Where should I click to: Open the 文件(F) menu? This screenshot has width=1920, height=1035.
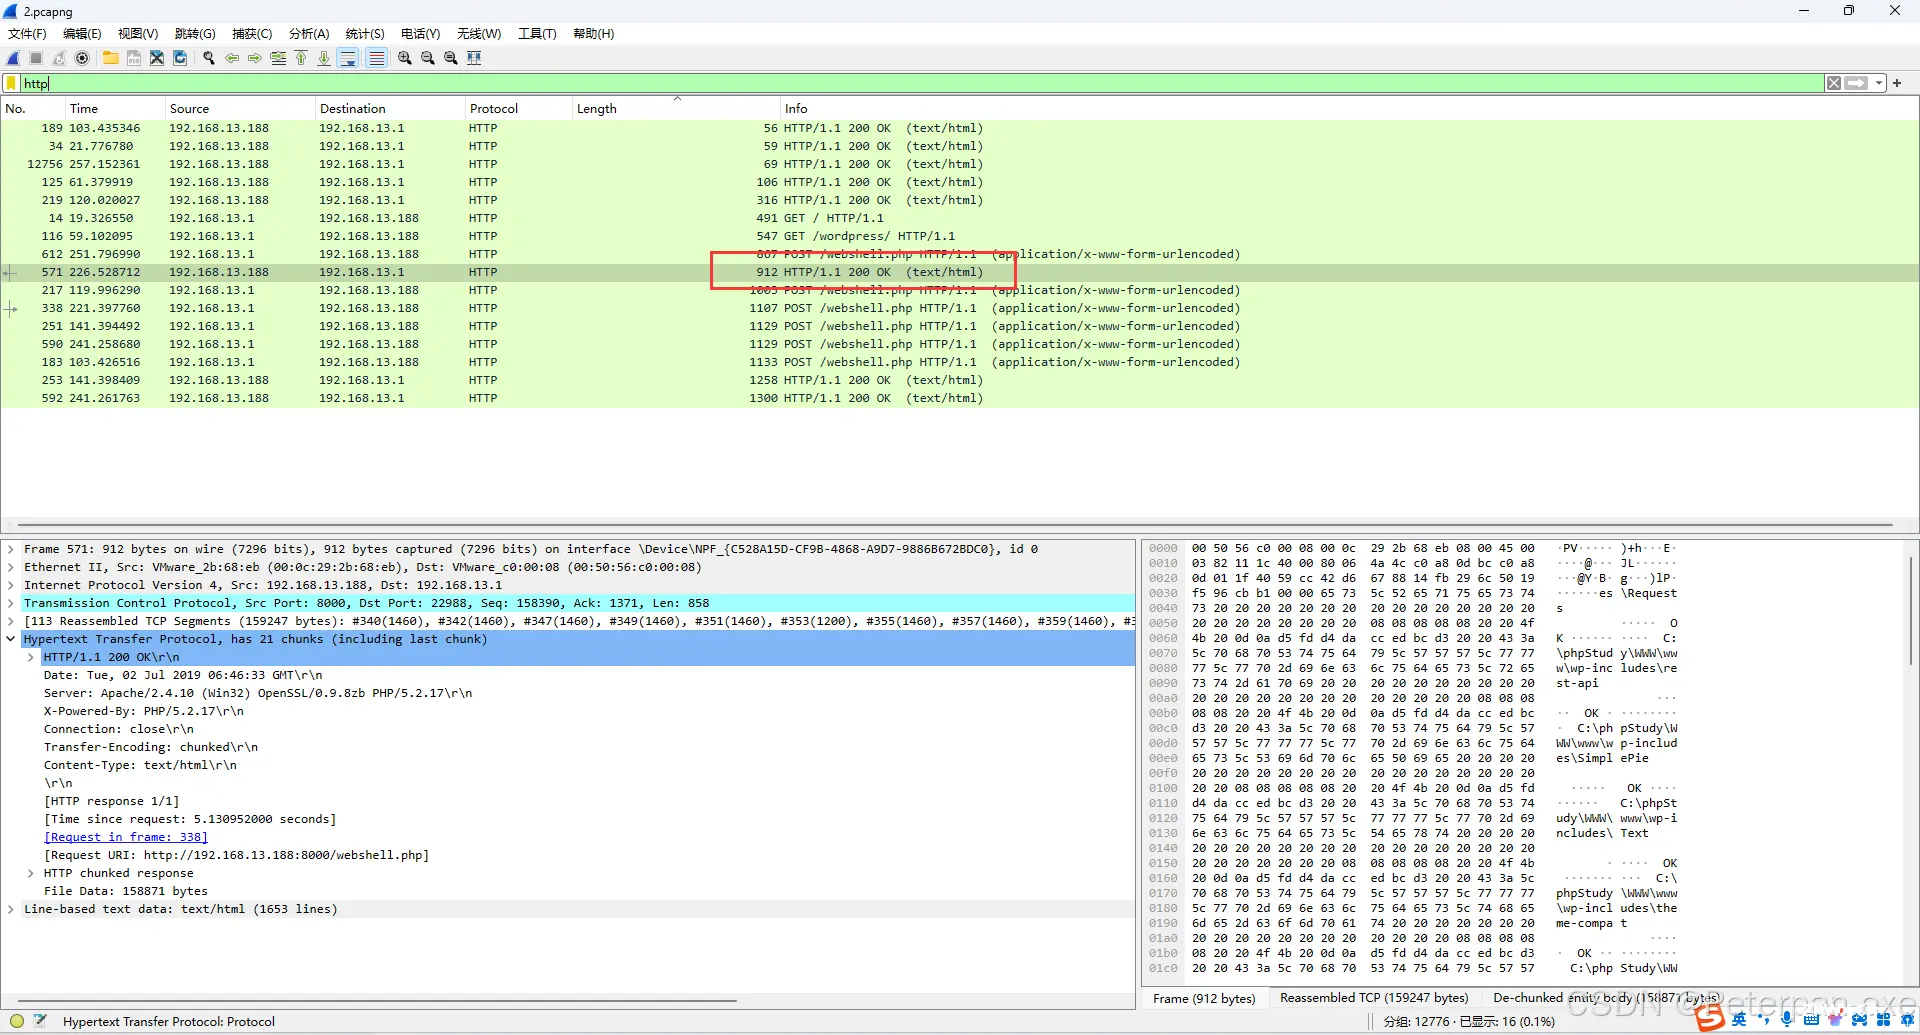pyautogui.click(x=27, y=34)
